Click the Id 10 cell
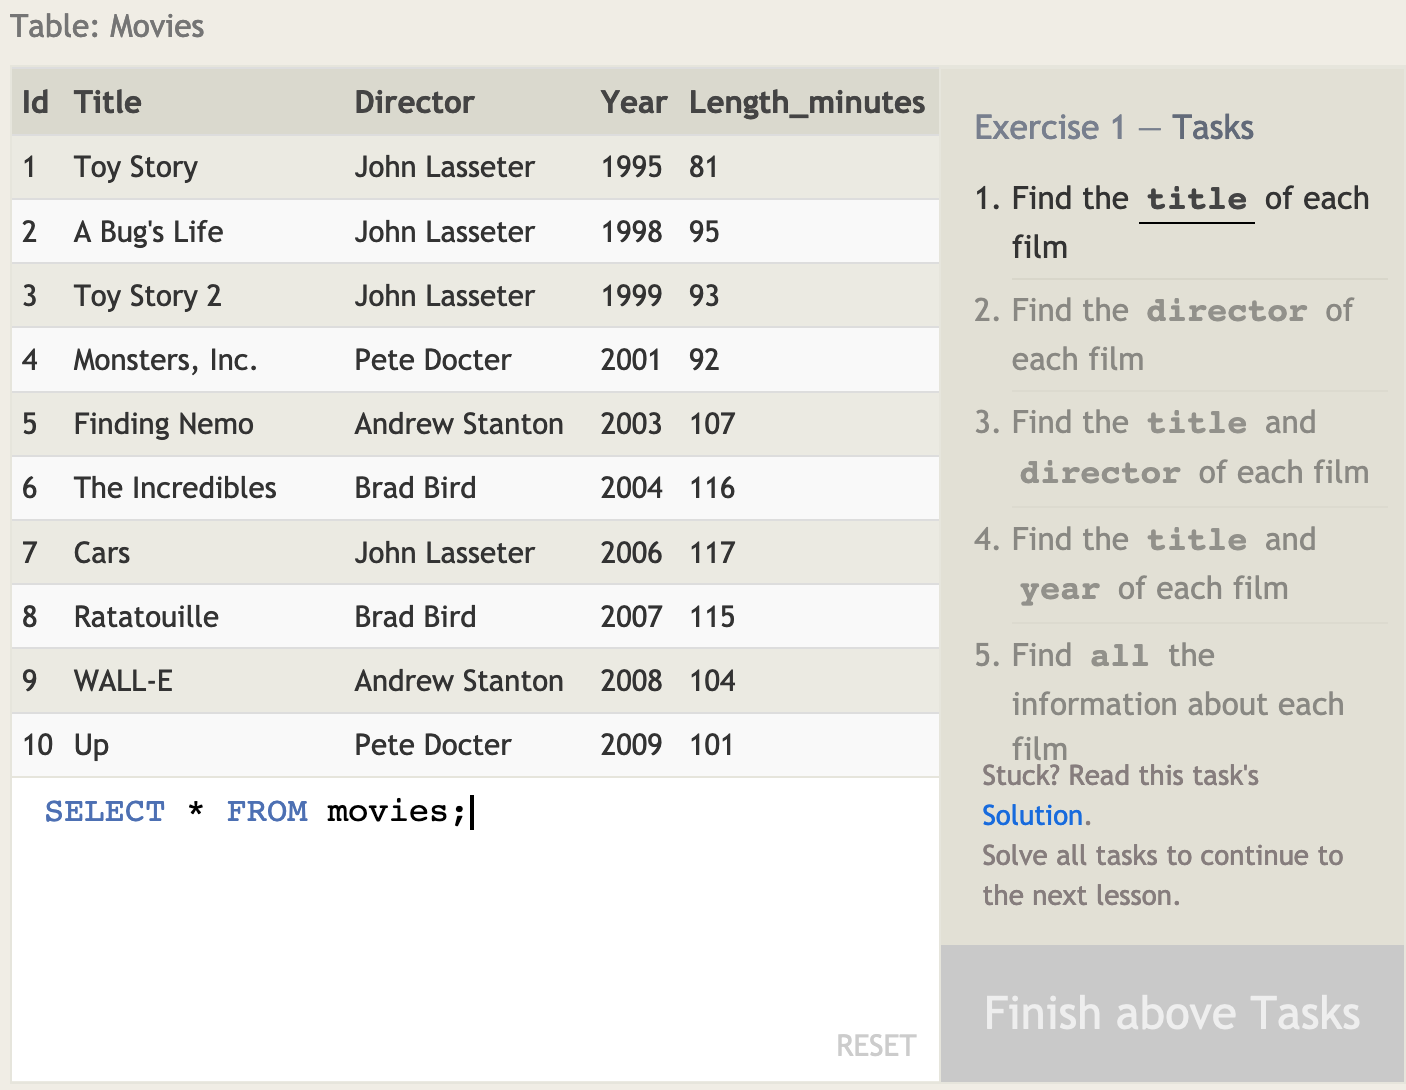 (37, 745)
